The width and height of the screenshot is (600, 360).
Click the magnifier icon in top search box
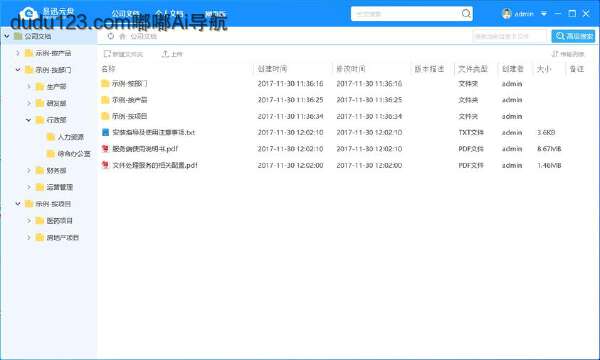[466, 14]
